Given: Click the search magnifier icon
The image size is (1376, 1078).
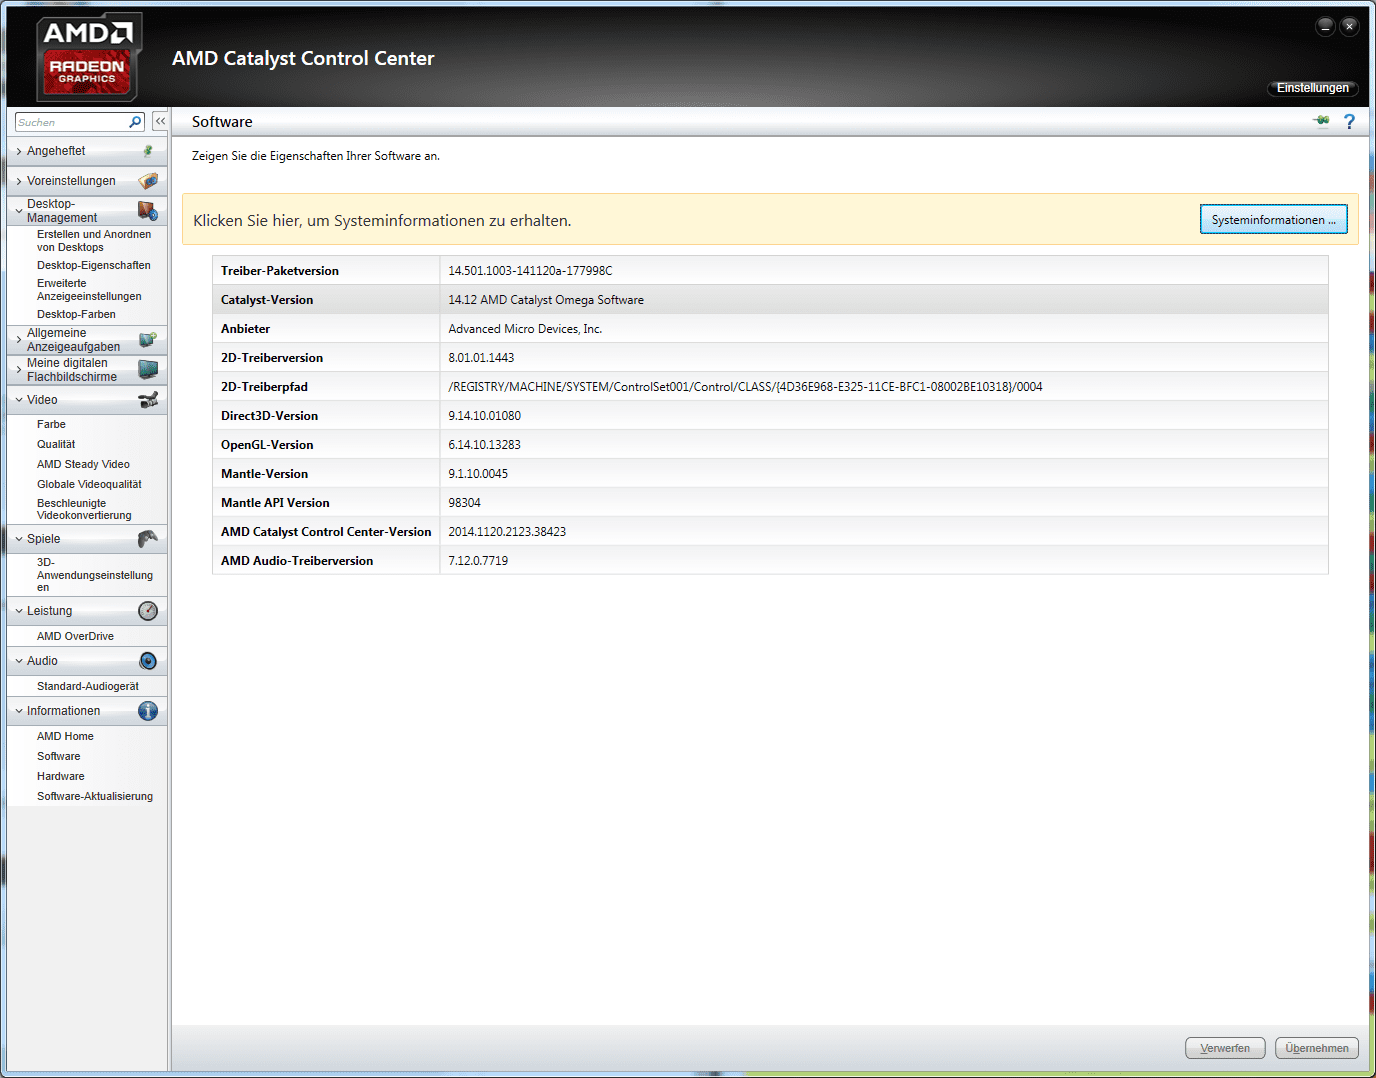Looking at the screenshot, I should pyautogui.click(x=136, y=122).
